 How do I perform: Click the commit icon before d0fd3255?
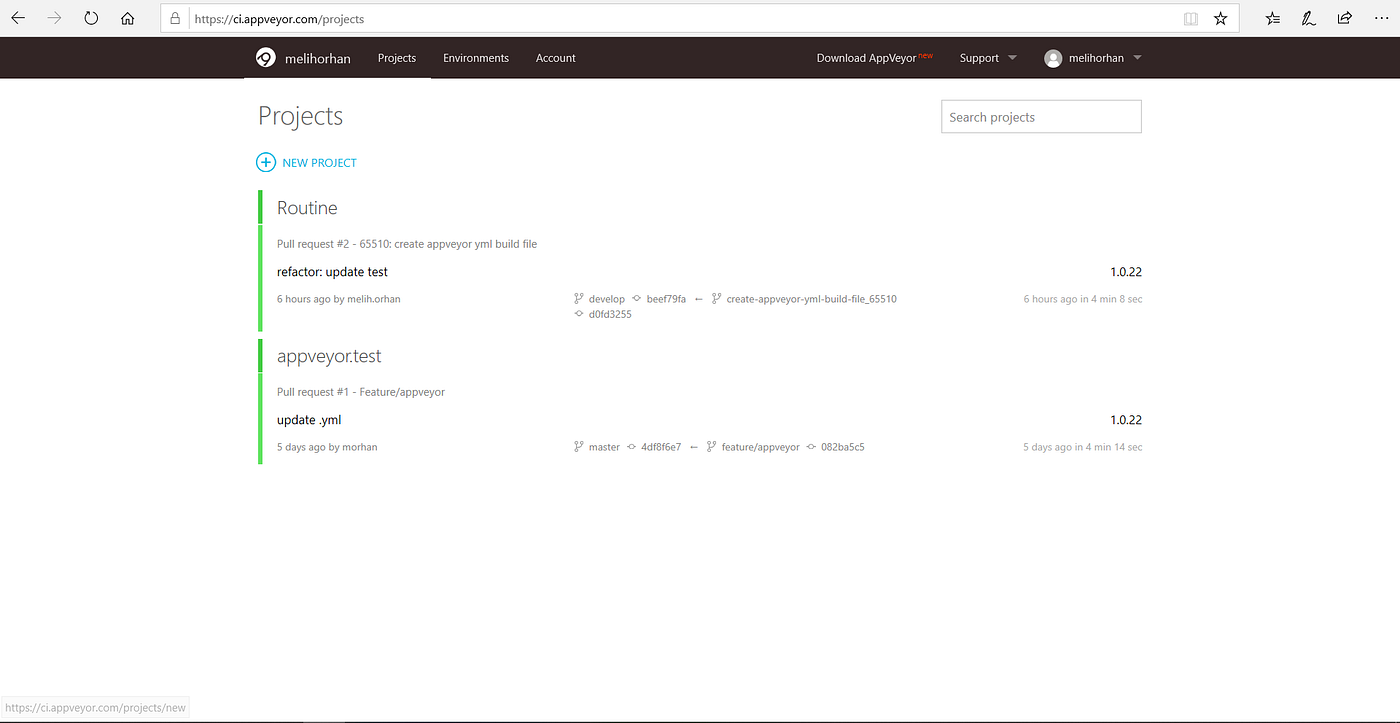click(579, 313)
